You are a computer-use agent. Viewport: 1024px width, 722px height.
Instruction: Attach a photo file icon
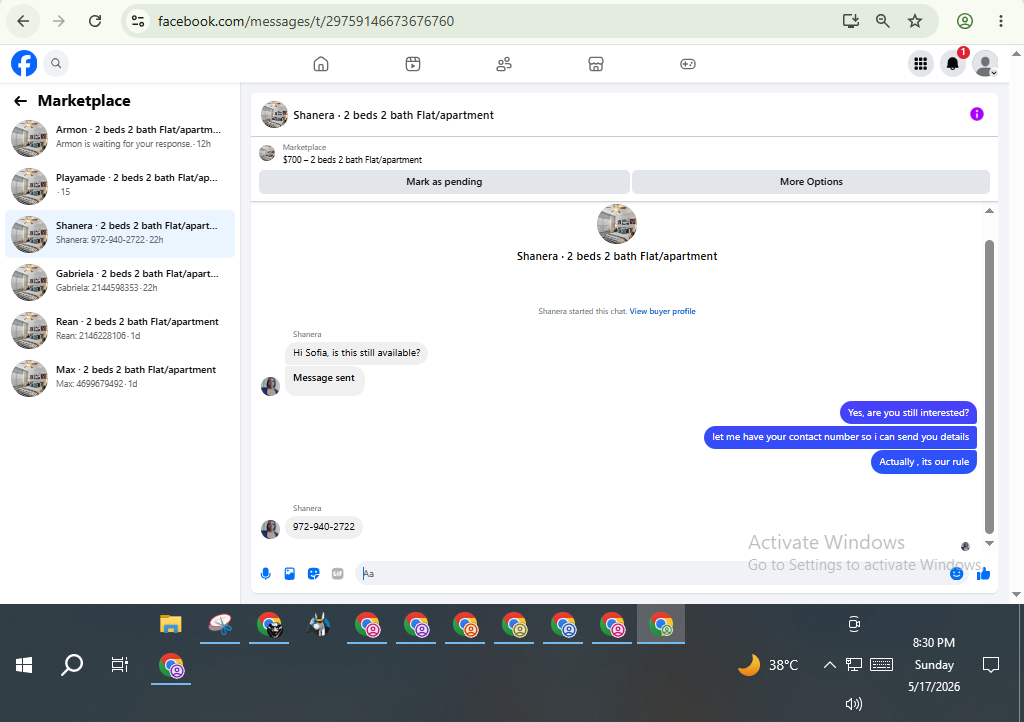point(289,574)
